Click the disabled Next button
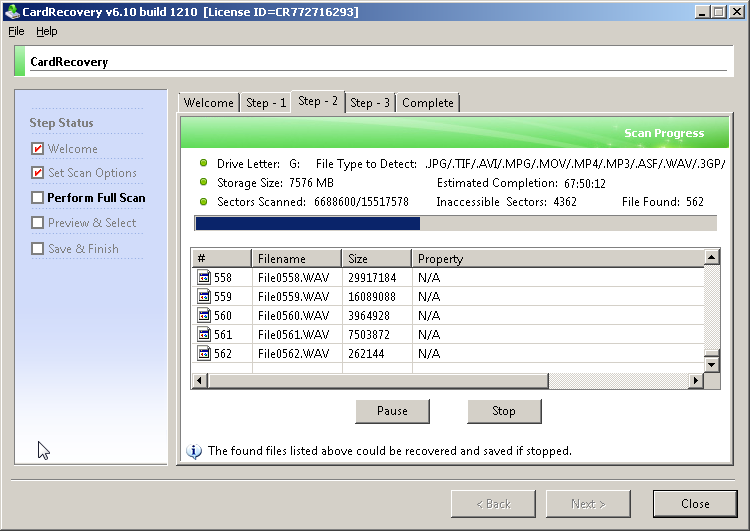The height and width of the screenshot is (531, 750). [588, 504]
